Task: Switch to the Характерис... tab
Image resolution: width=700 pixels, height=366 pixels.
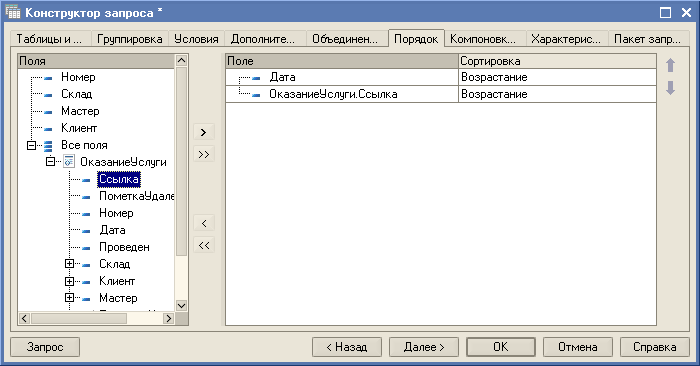Action: (x=567, y=39)
